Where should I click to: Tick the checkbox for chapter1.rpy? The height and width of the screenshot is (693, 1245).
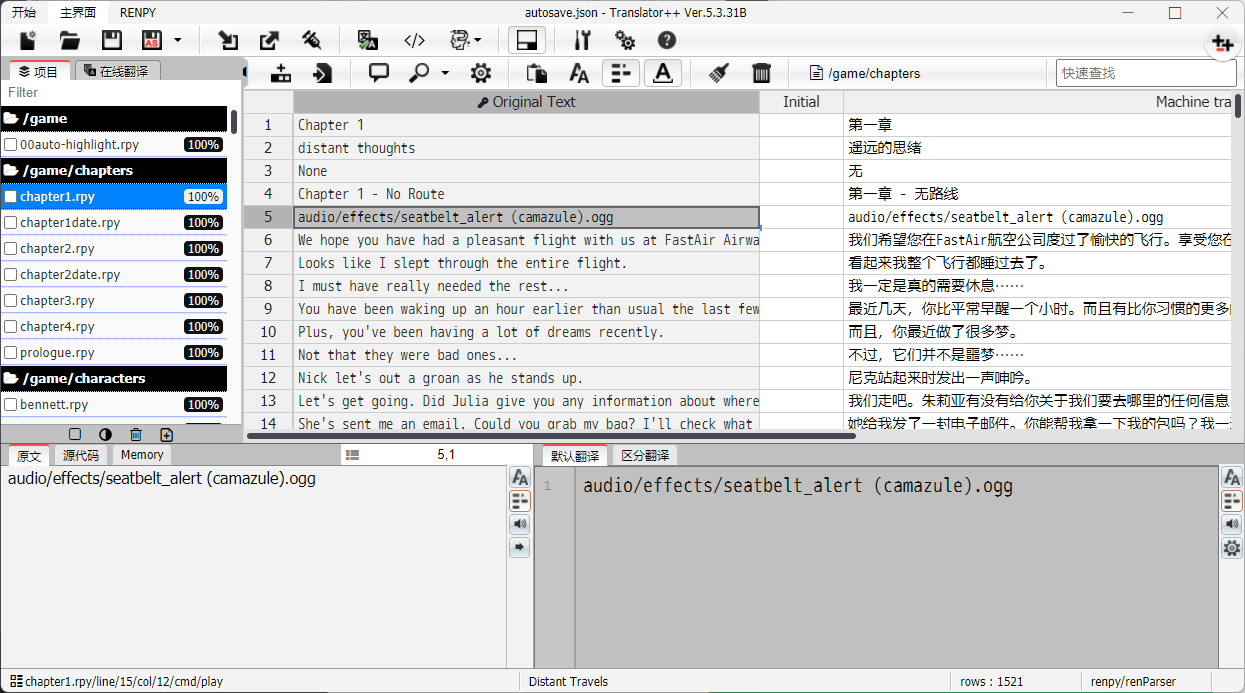(x=11, y=197)
